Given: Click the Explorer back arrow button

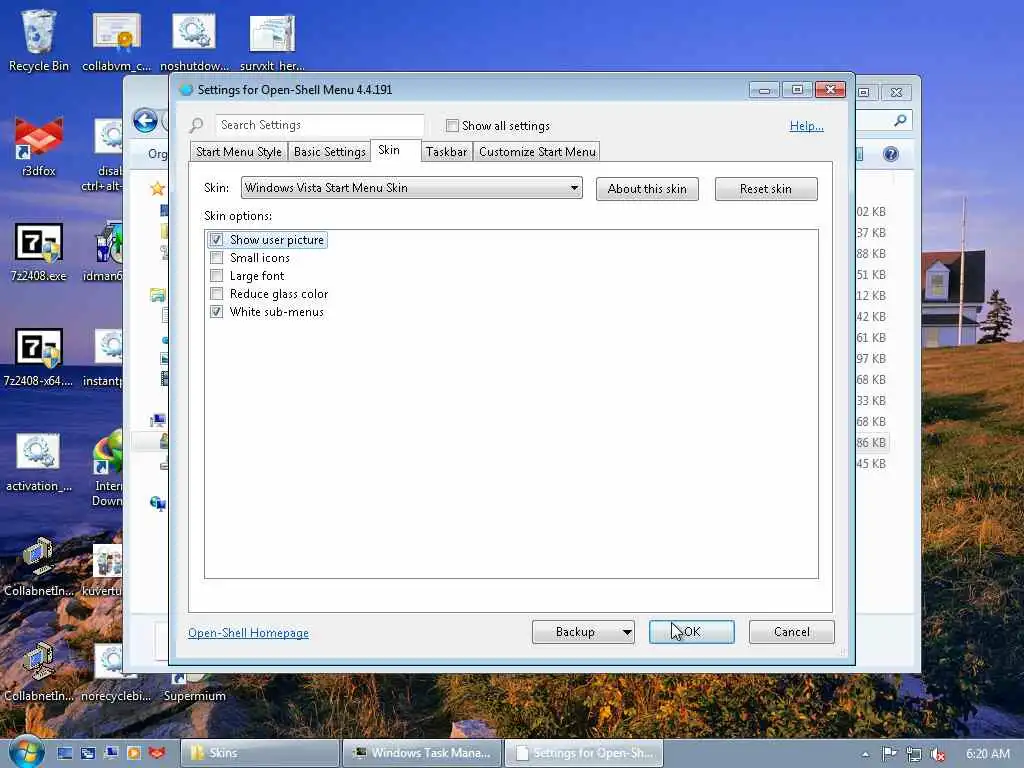Looking at the screenshot, I should coord(145,121).
